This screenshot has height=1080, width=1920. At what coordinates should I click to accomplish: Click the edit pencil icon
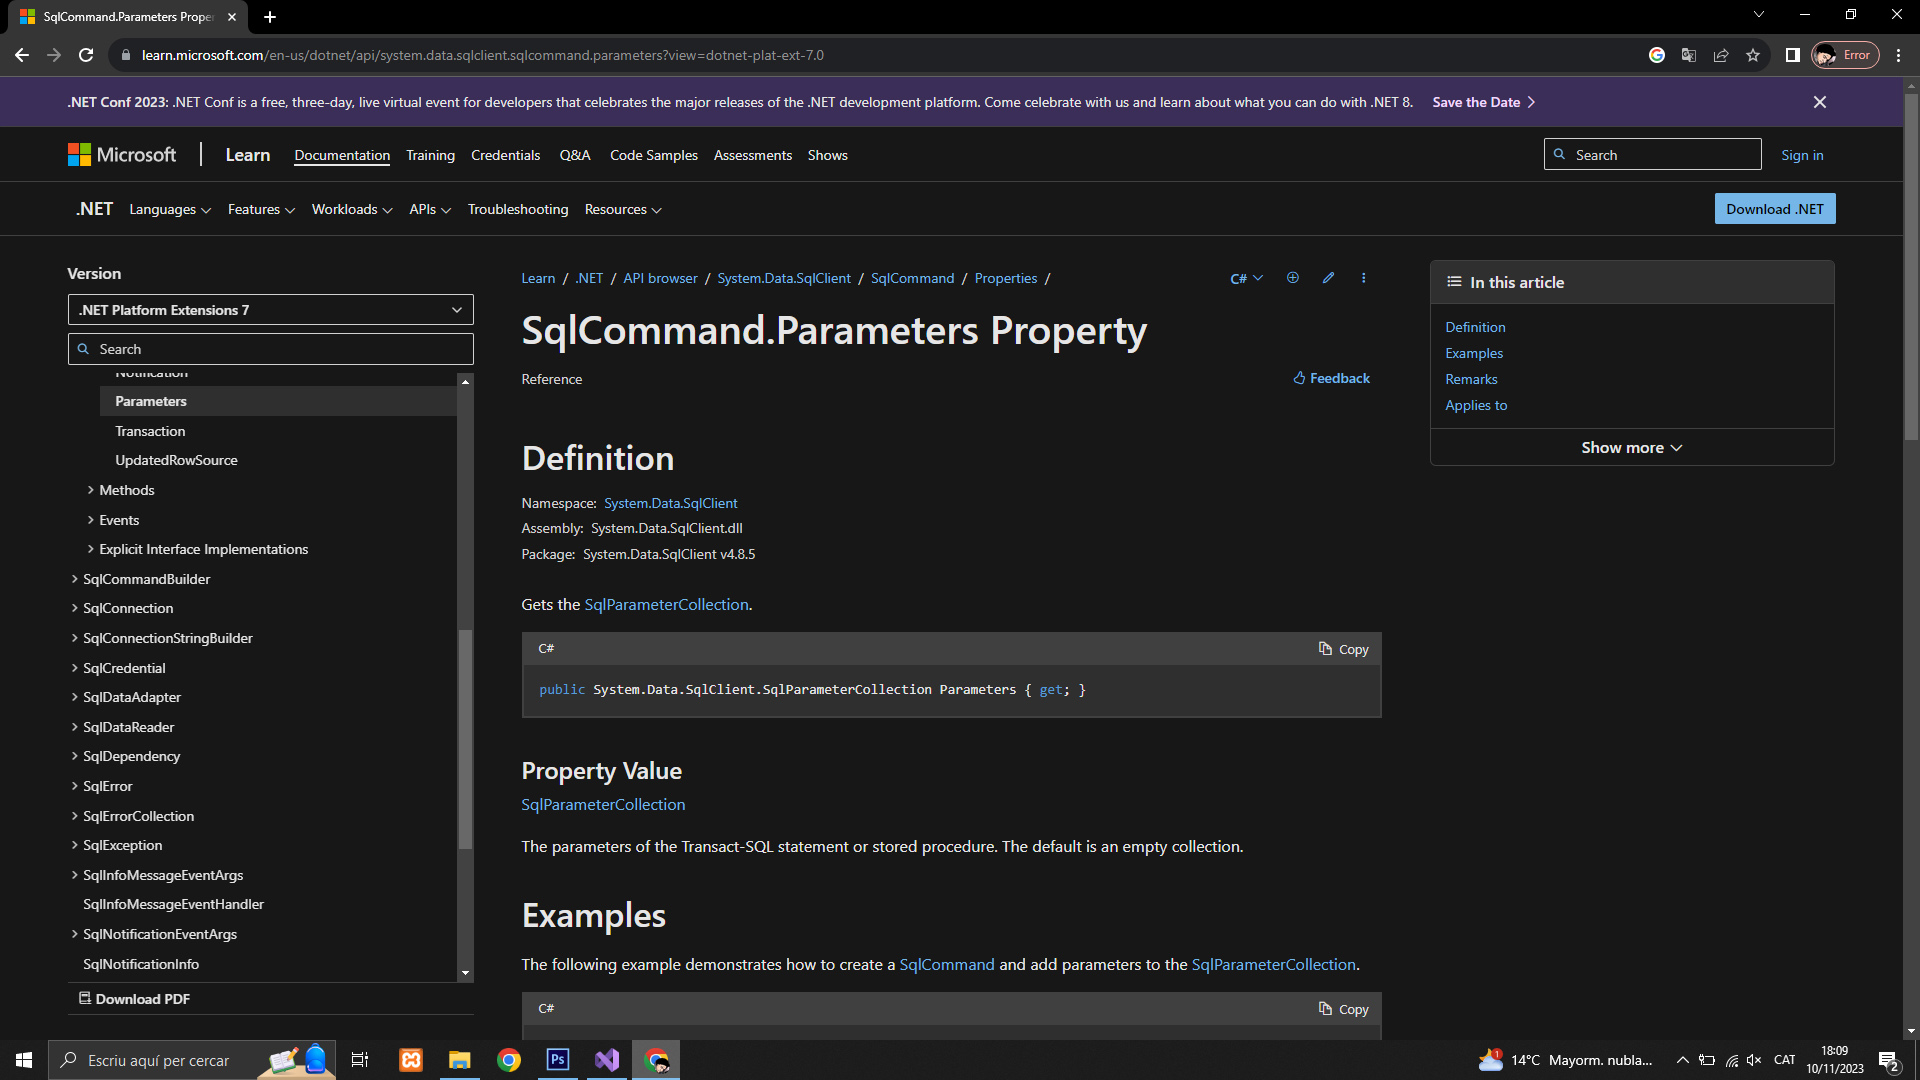(x=1328, y=278)
